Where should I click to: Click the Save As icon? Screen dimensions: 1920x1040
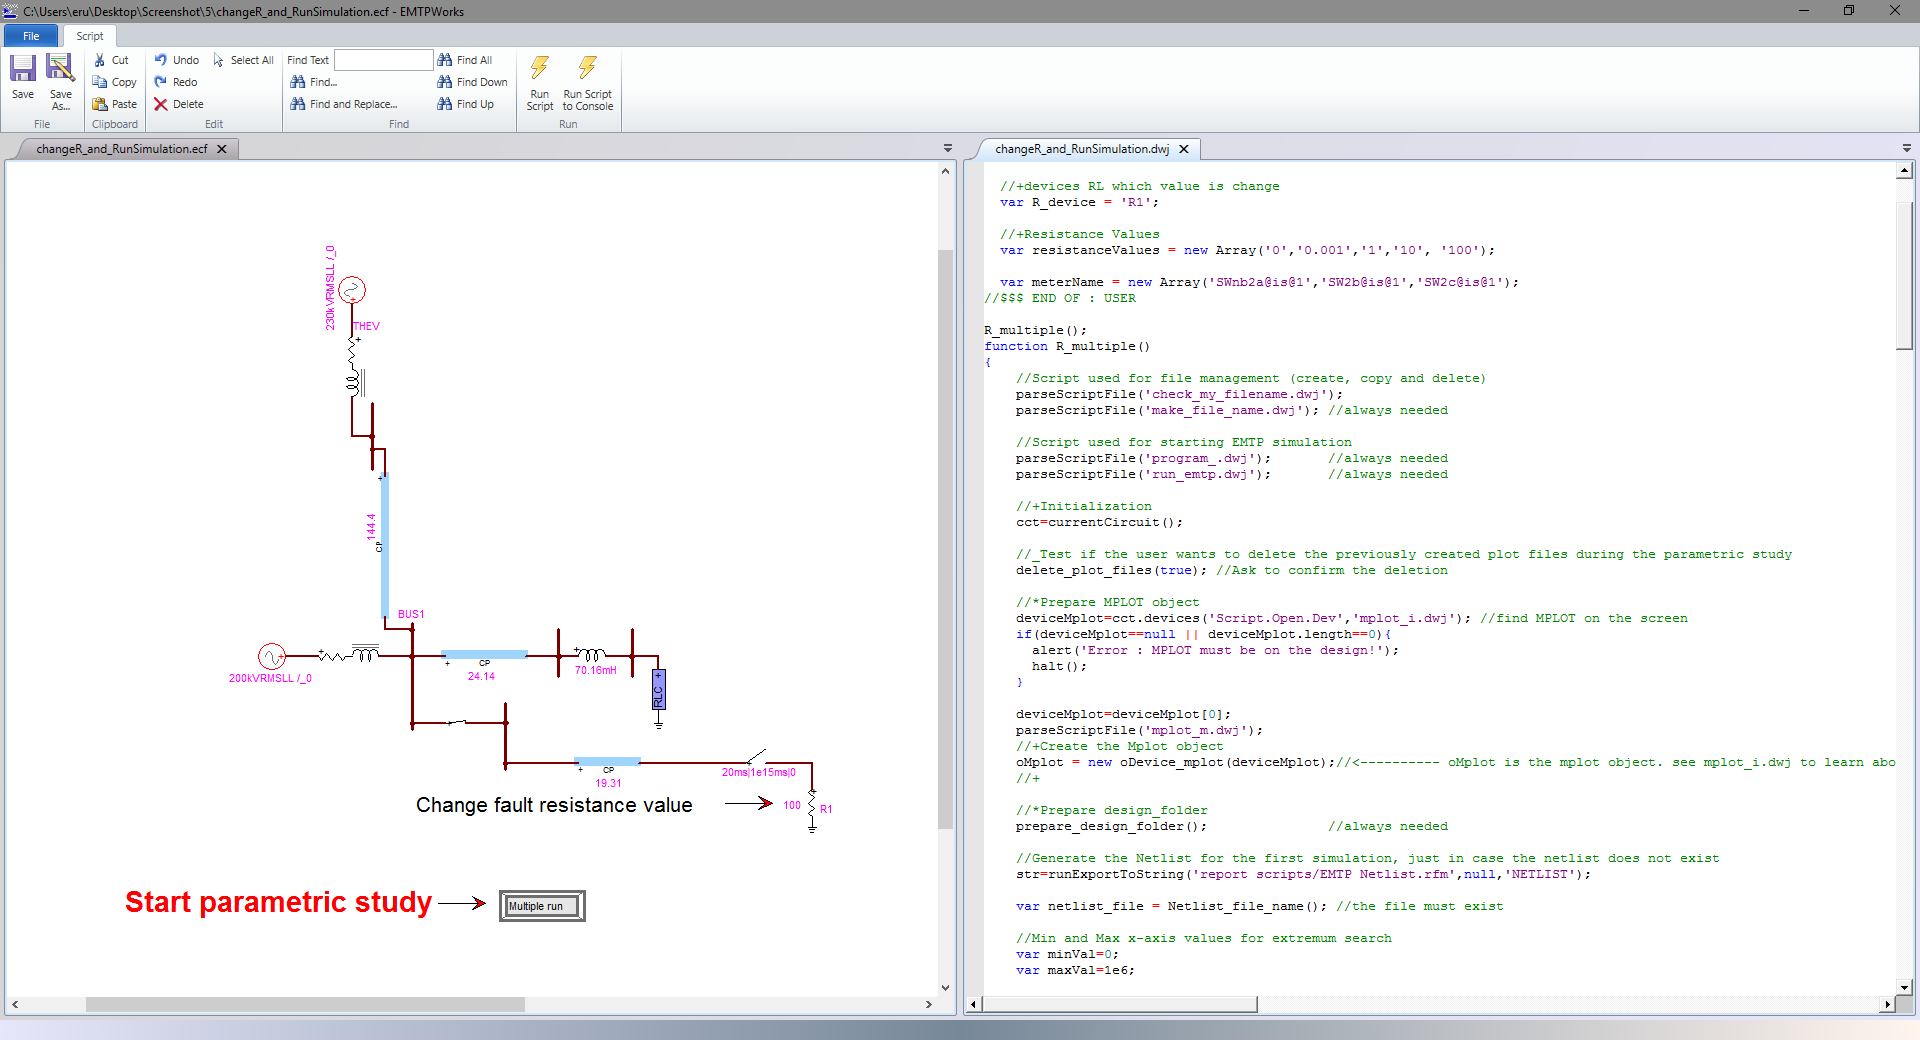pyautogui.click(x=60, y=69)
